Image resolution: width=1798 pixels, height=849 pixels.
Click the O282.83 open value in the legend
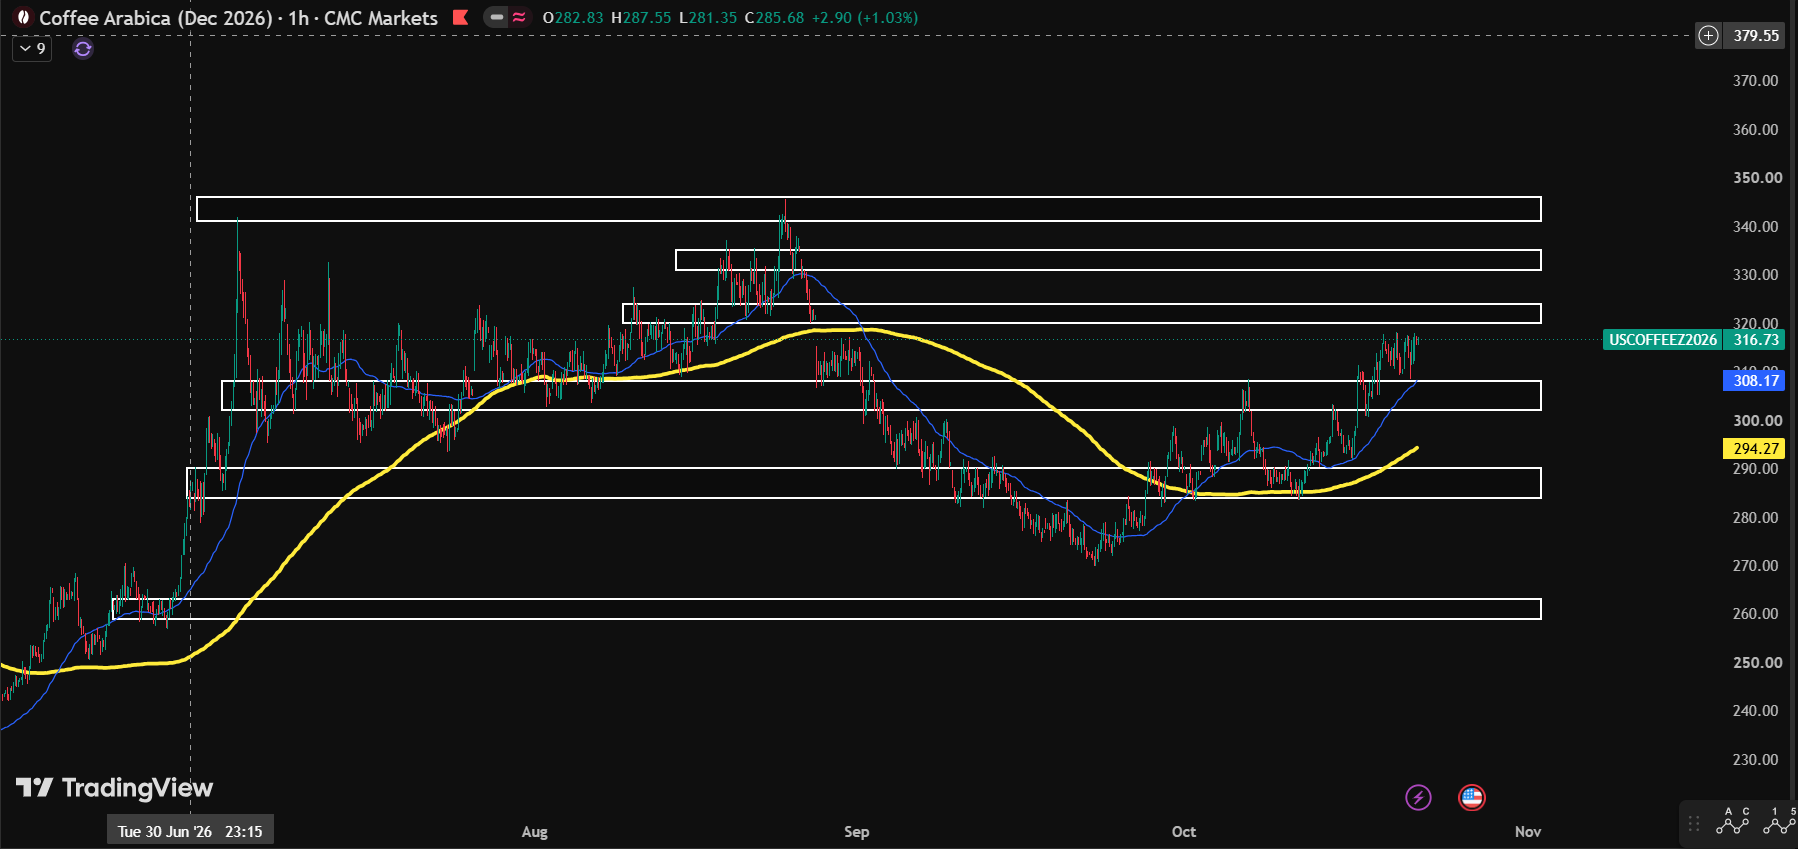coord(573,18)
